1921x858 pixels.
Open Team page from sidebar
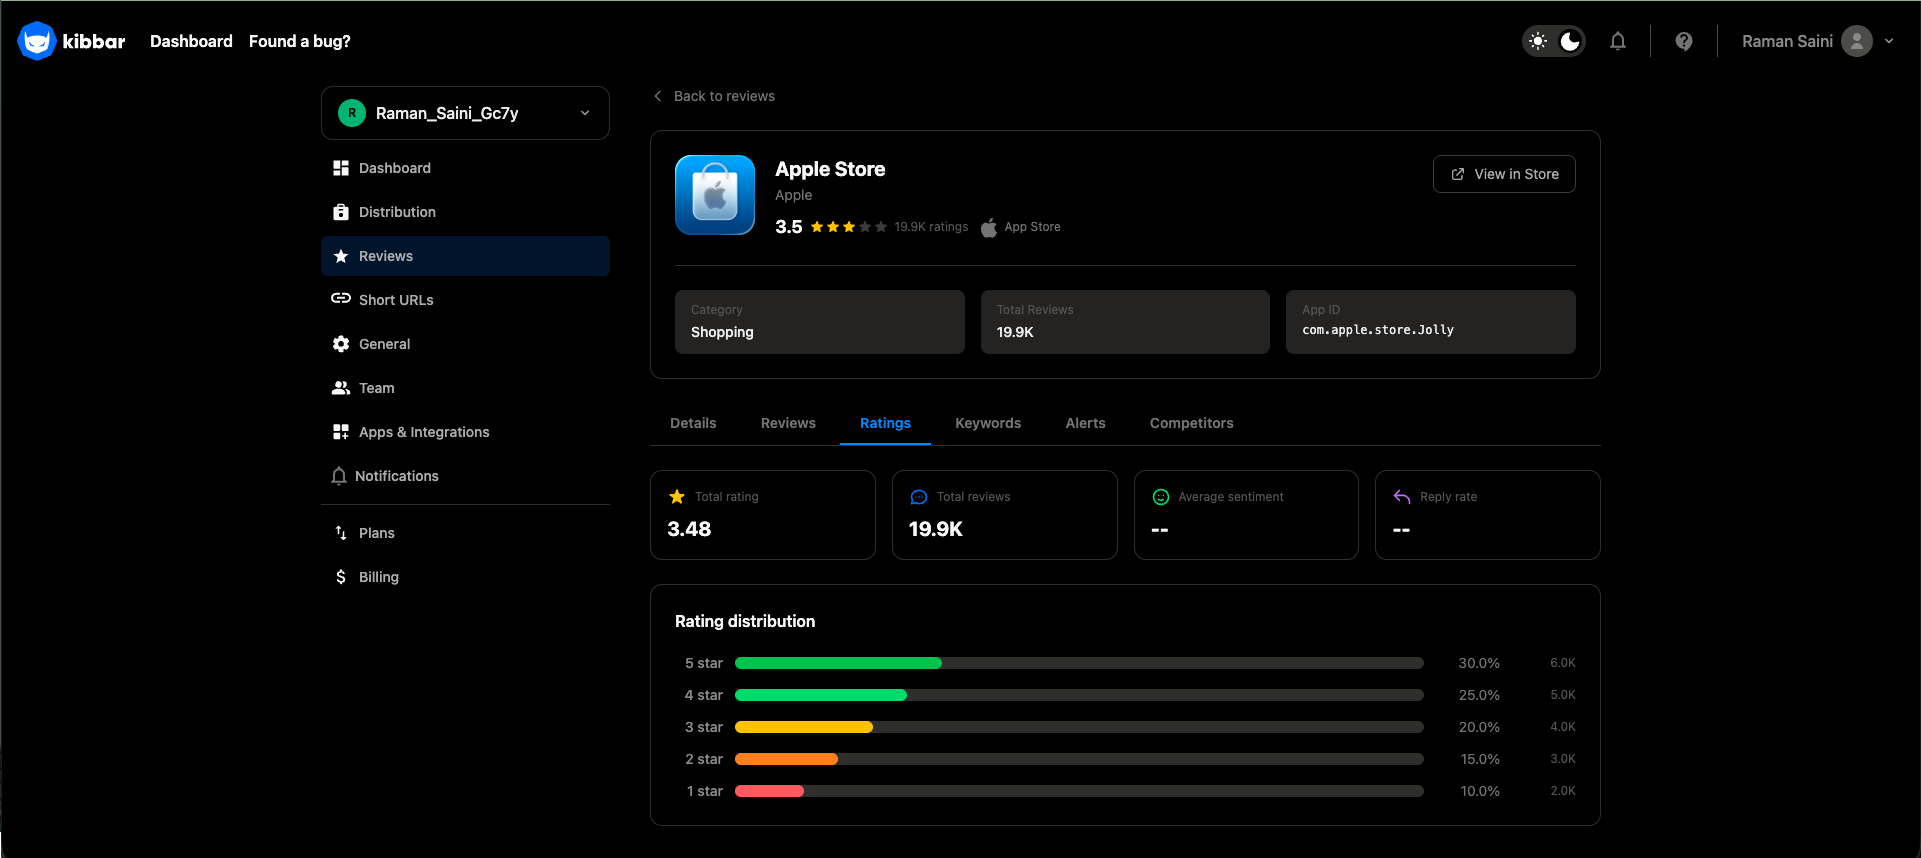coord(376,388)
